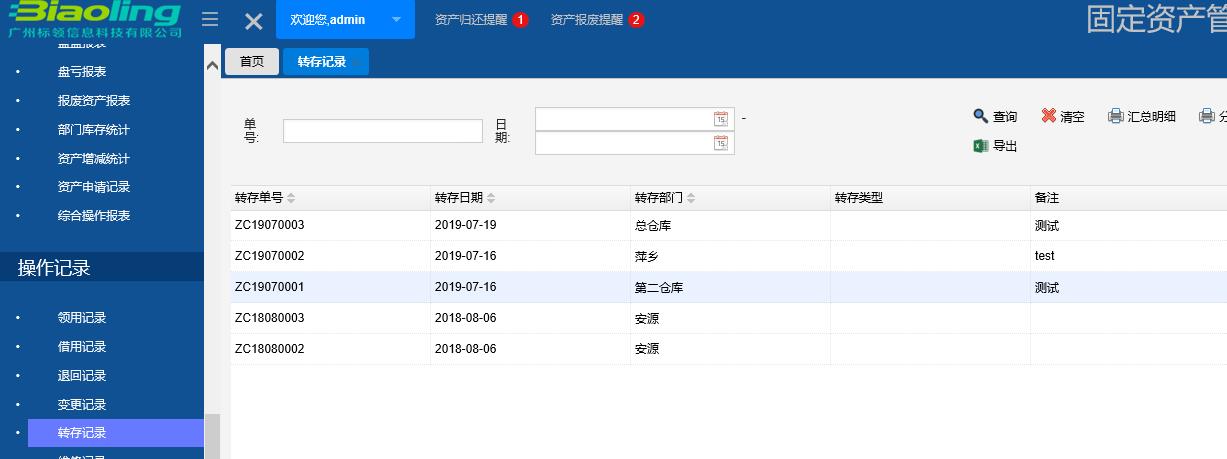Sort table by 转存日期 column
The image size is (1227, 459).
coord(464,198)
